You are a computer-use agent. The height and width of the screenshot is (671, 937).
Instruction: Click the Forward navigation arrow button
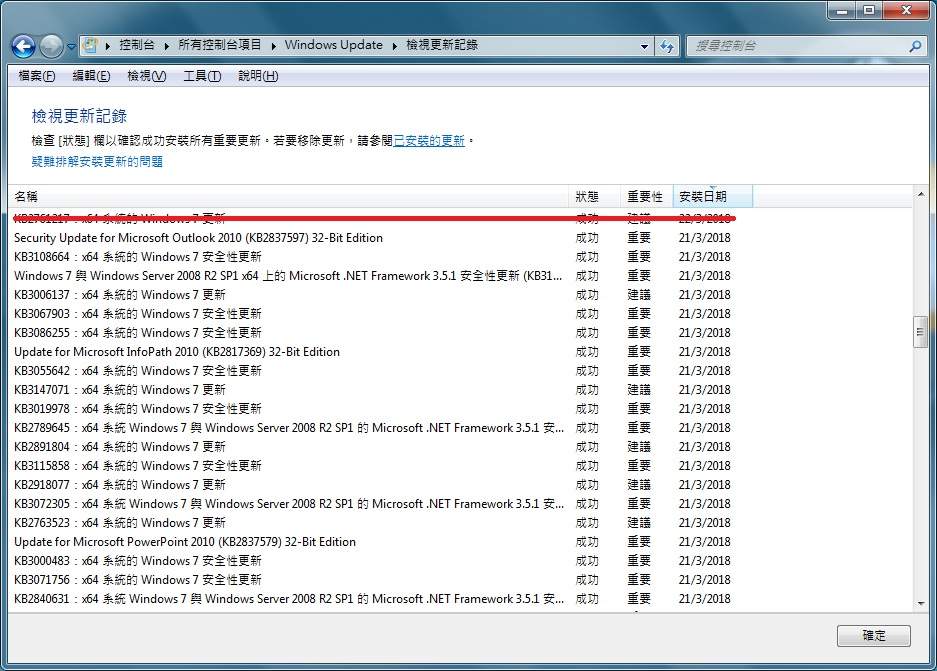click(x=51, y=46)
